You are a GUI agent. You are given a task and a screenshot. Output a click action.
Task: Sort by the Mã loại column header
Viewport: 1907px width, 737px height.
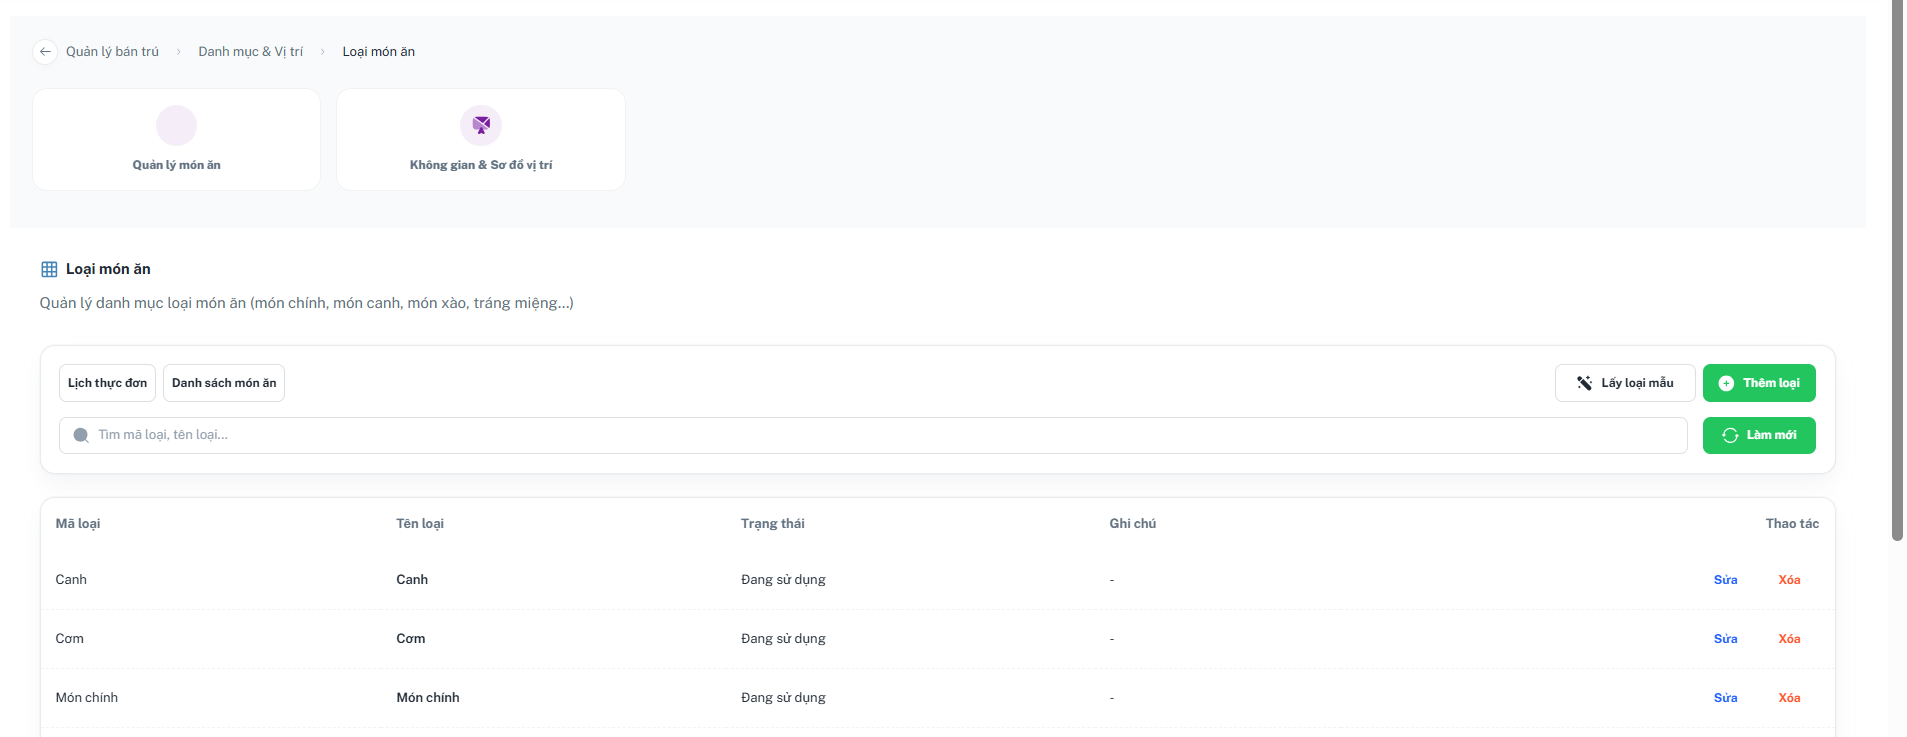[x=78, y=524]
